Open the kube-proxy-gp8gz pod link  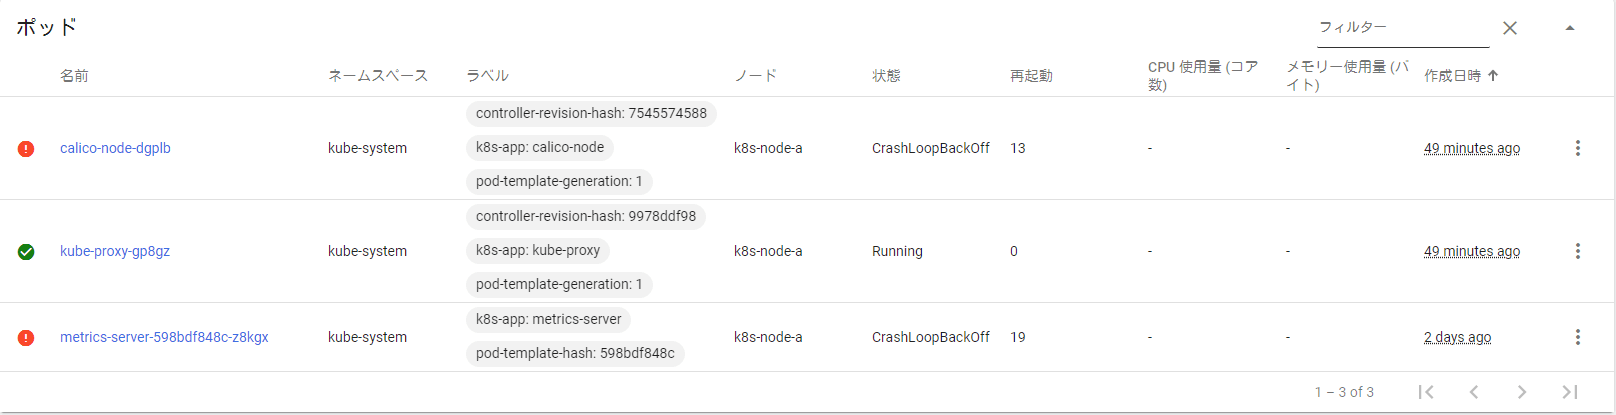click(115, 251)
